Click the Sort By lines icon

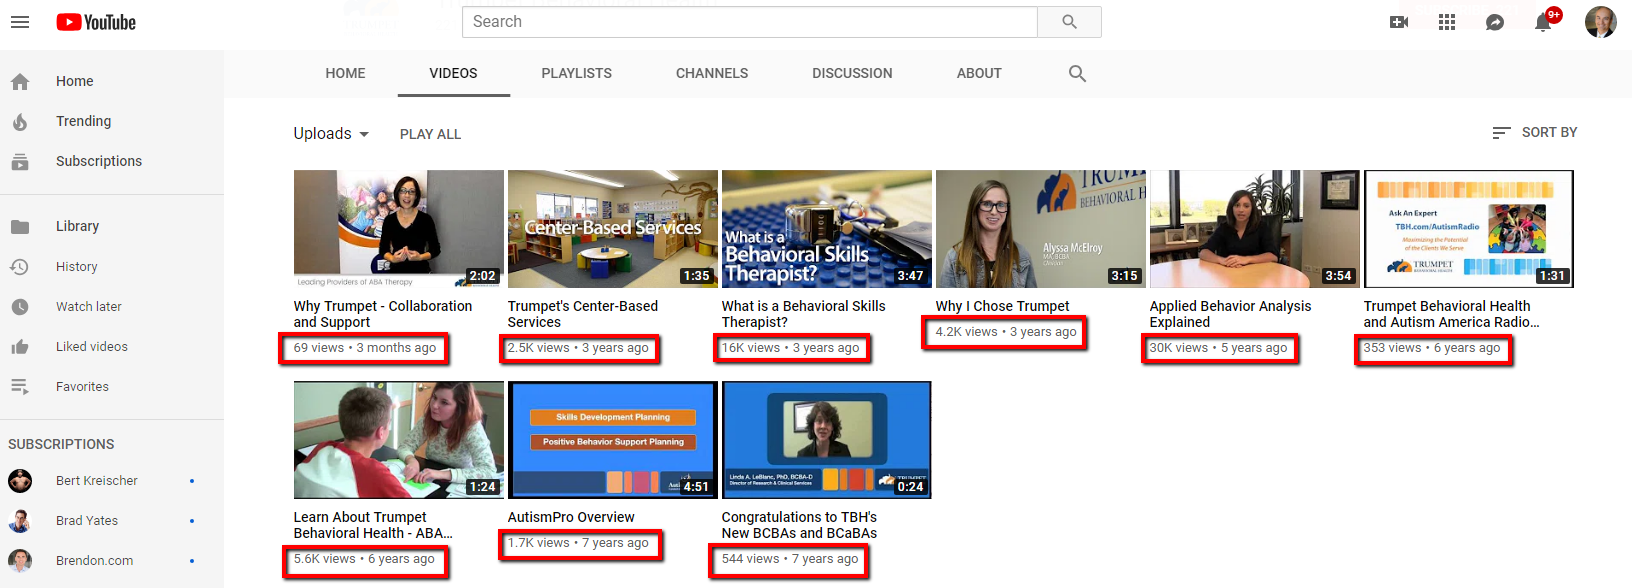click(1501, 132)
